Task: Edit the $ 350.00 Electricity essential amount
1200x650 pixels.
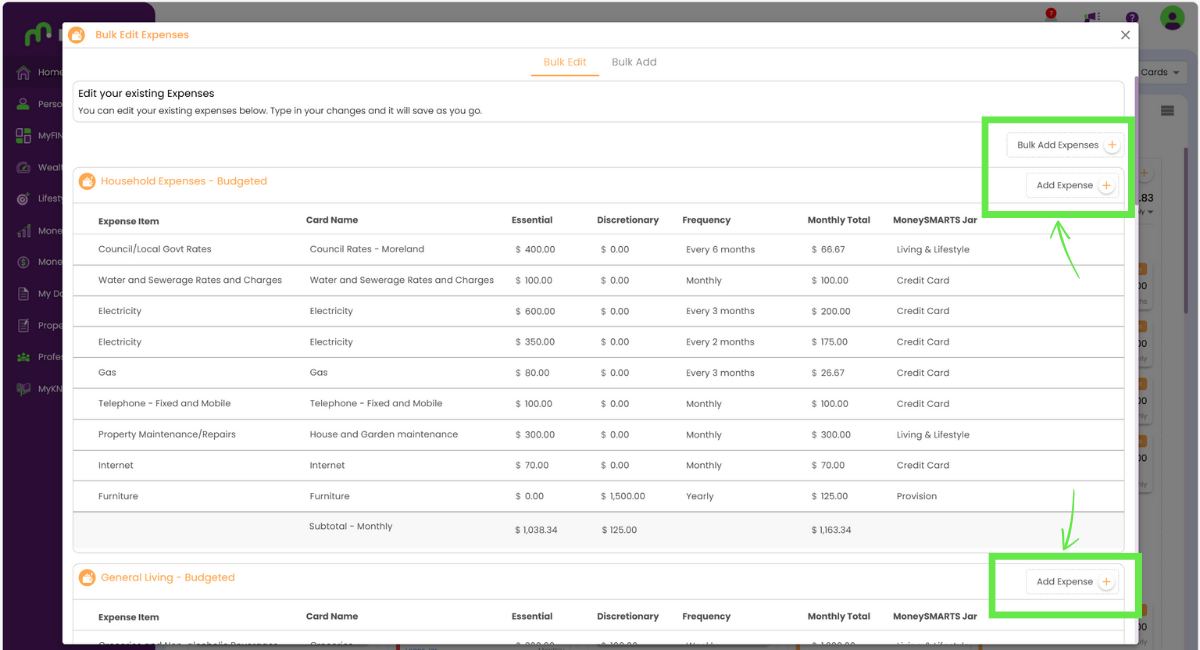Action: (x=535, y=342)
